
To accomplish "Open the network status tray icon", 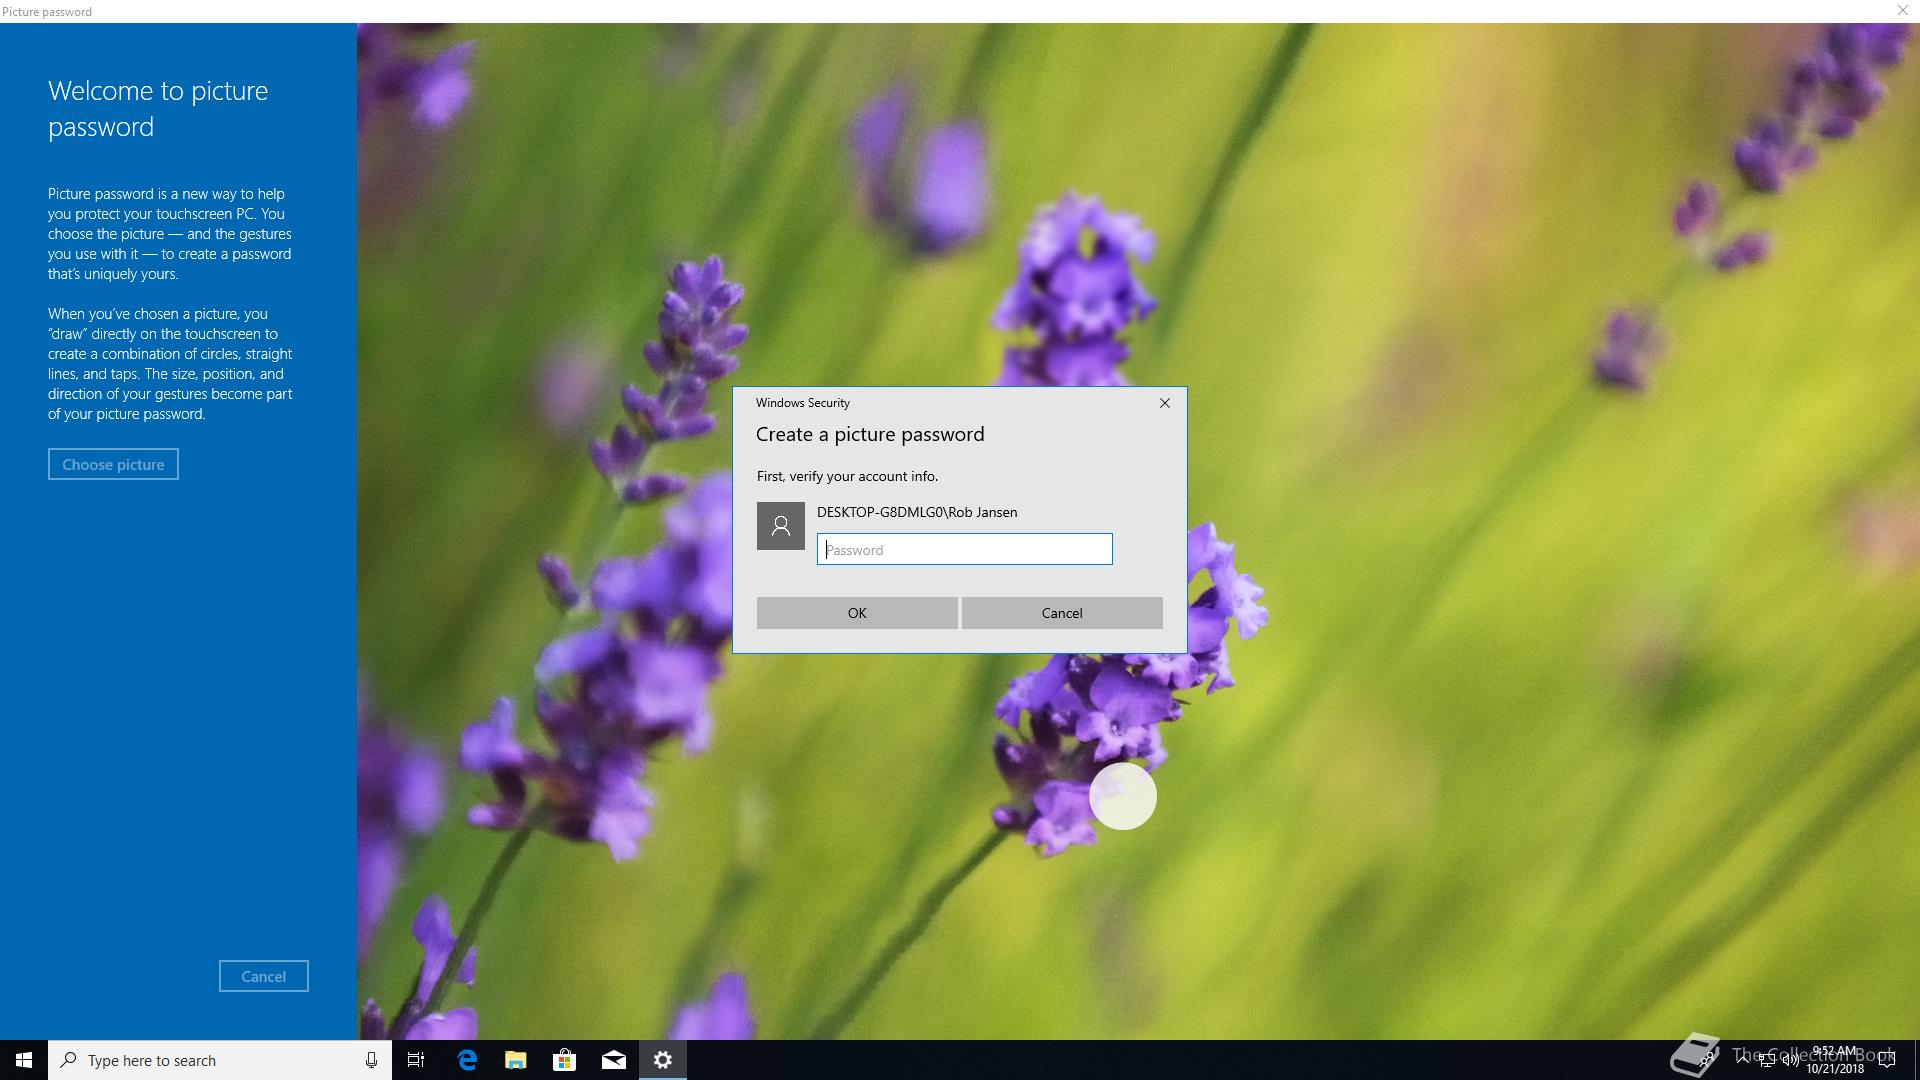I will coord(1767,1061).
